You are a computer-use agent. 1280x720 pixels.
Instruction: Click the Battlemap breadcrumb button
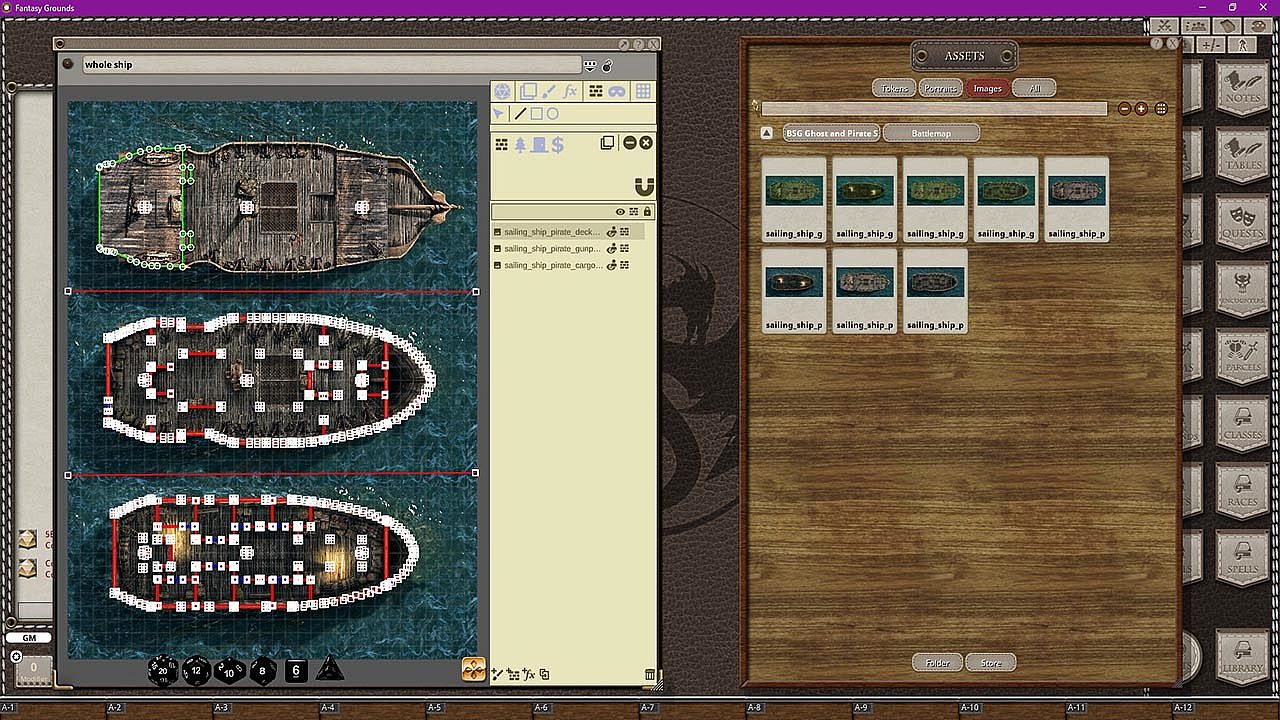pos(931,133)
